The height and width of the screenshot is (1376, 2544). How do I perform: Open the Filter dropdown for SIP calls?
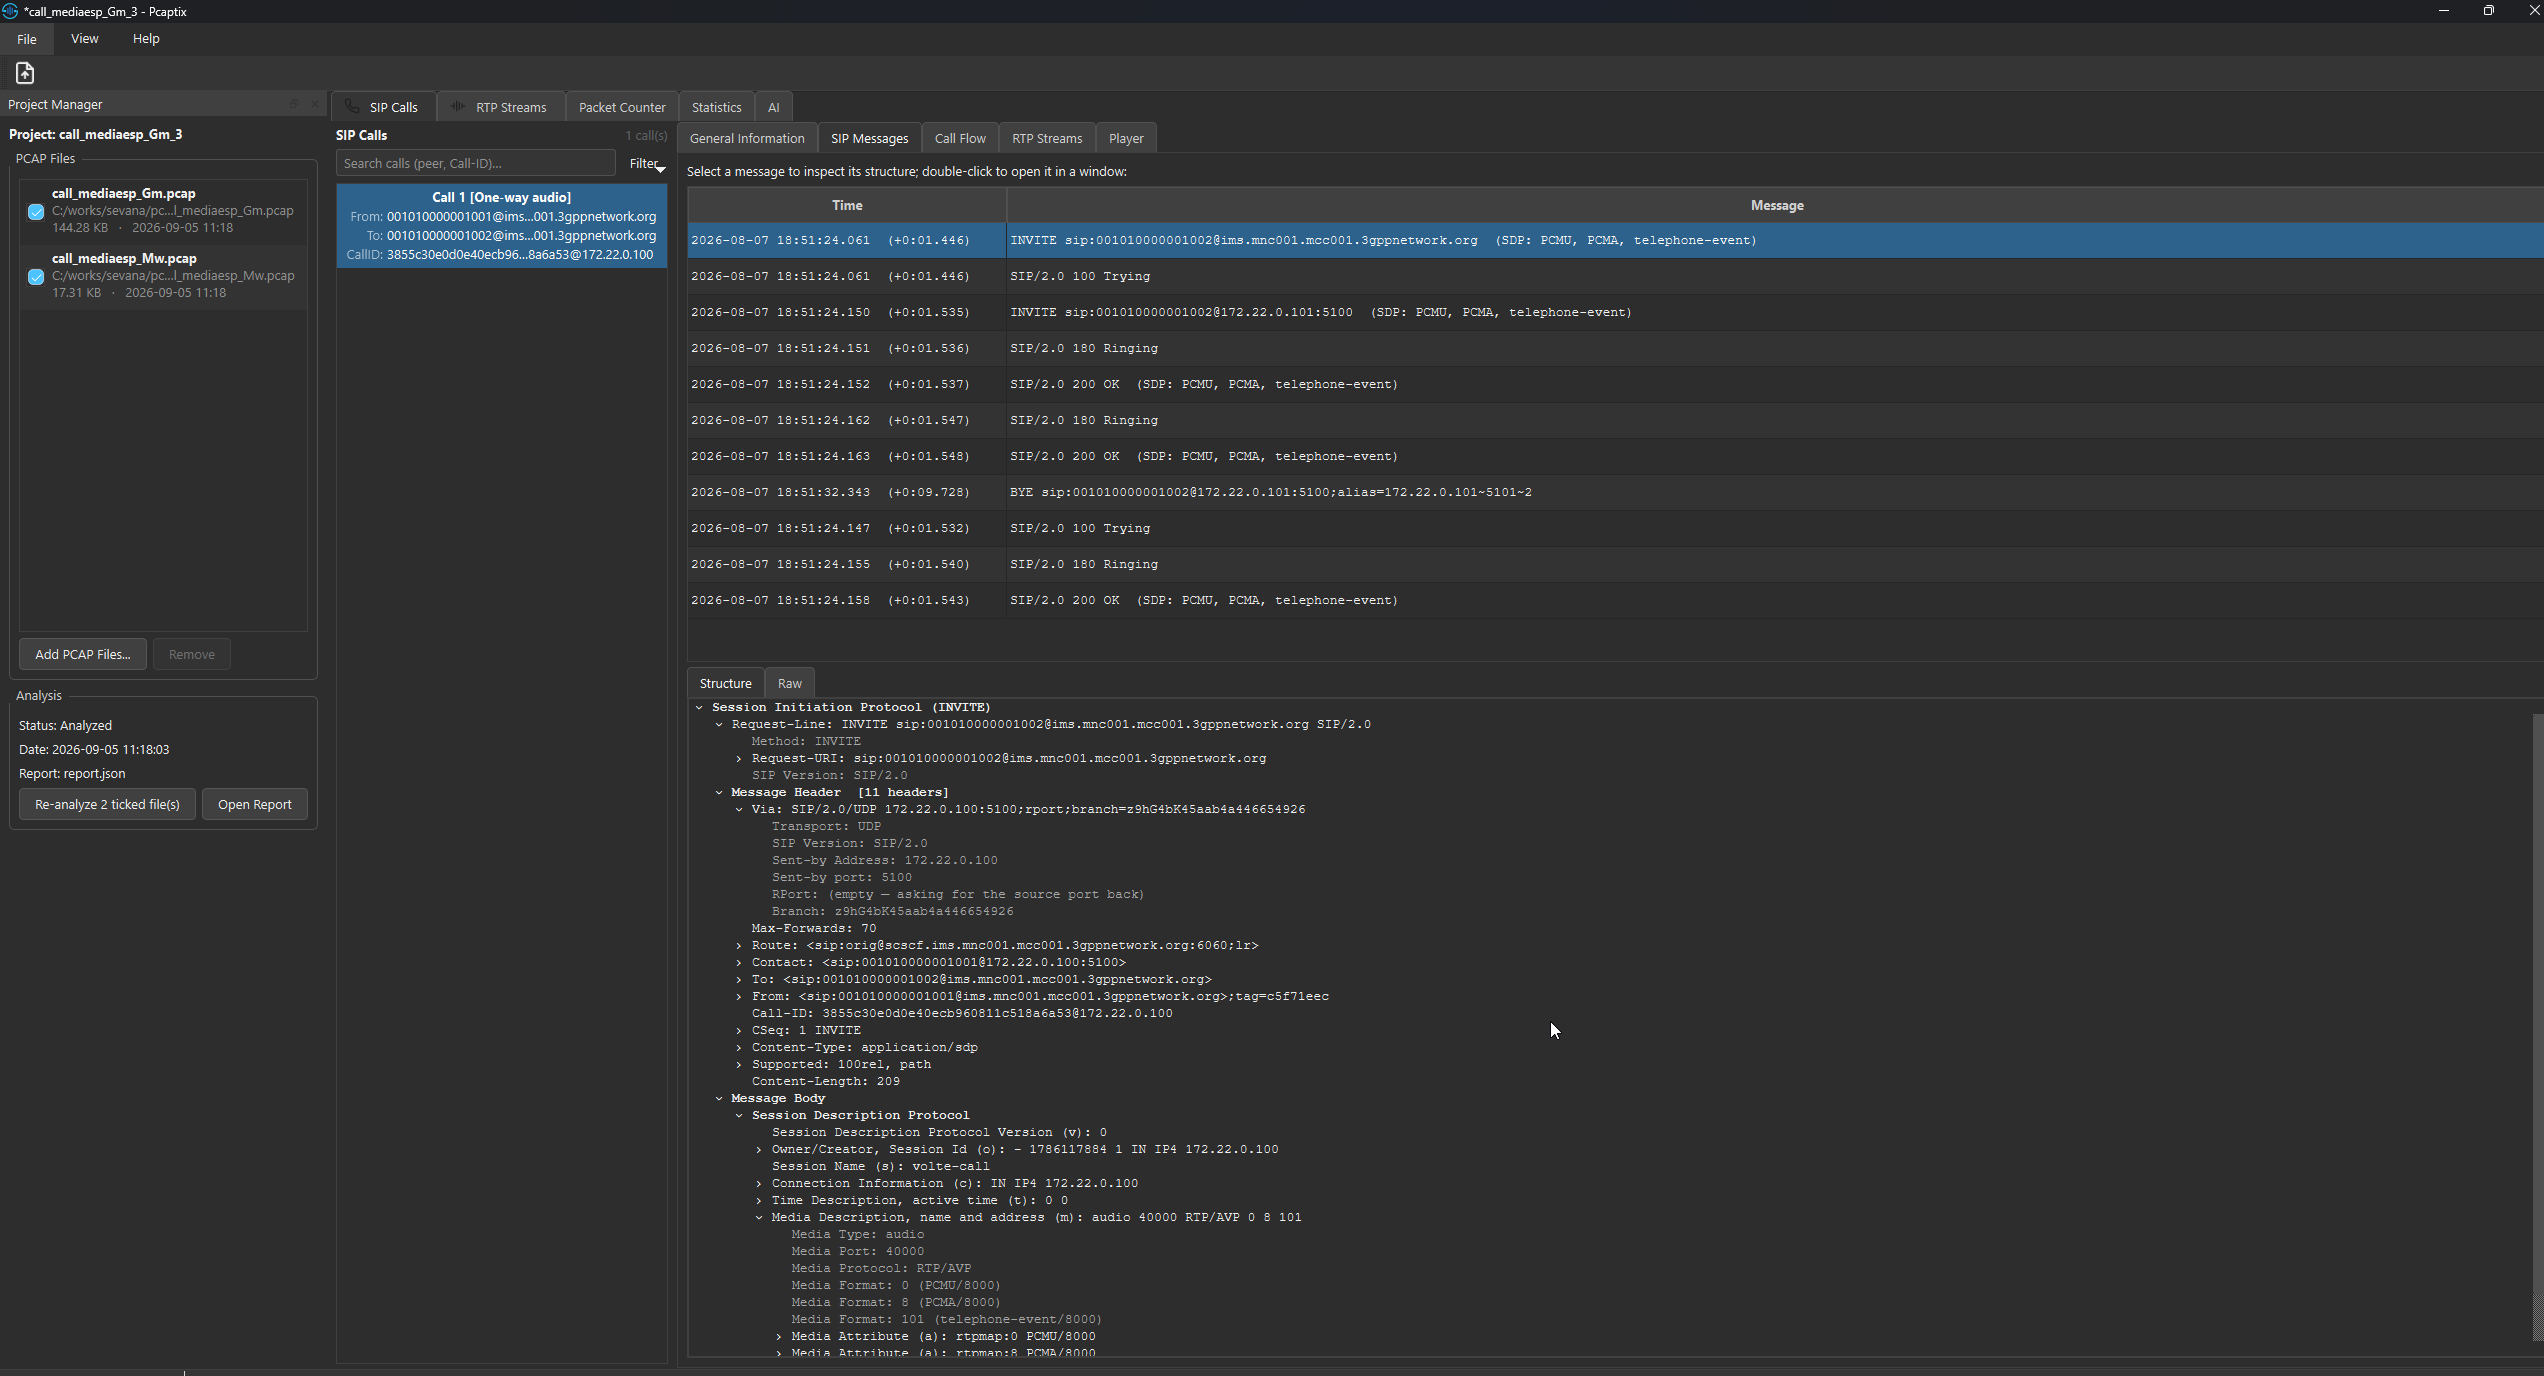(647, 164)
